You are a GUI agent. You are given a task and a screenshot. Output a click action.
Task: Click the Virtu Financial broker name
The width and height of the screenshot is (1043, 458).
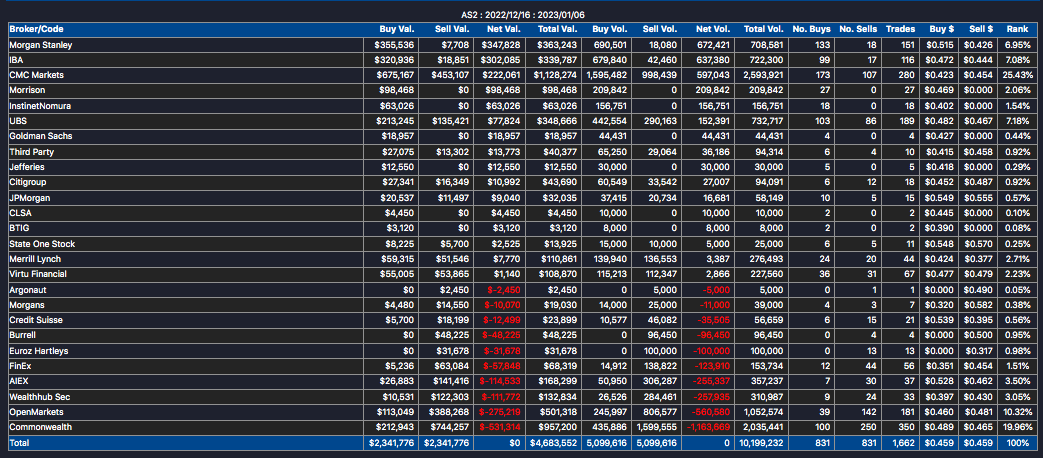coord(38,274)
